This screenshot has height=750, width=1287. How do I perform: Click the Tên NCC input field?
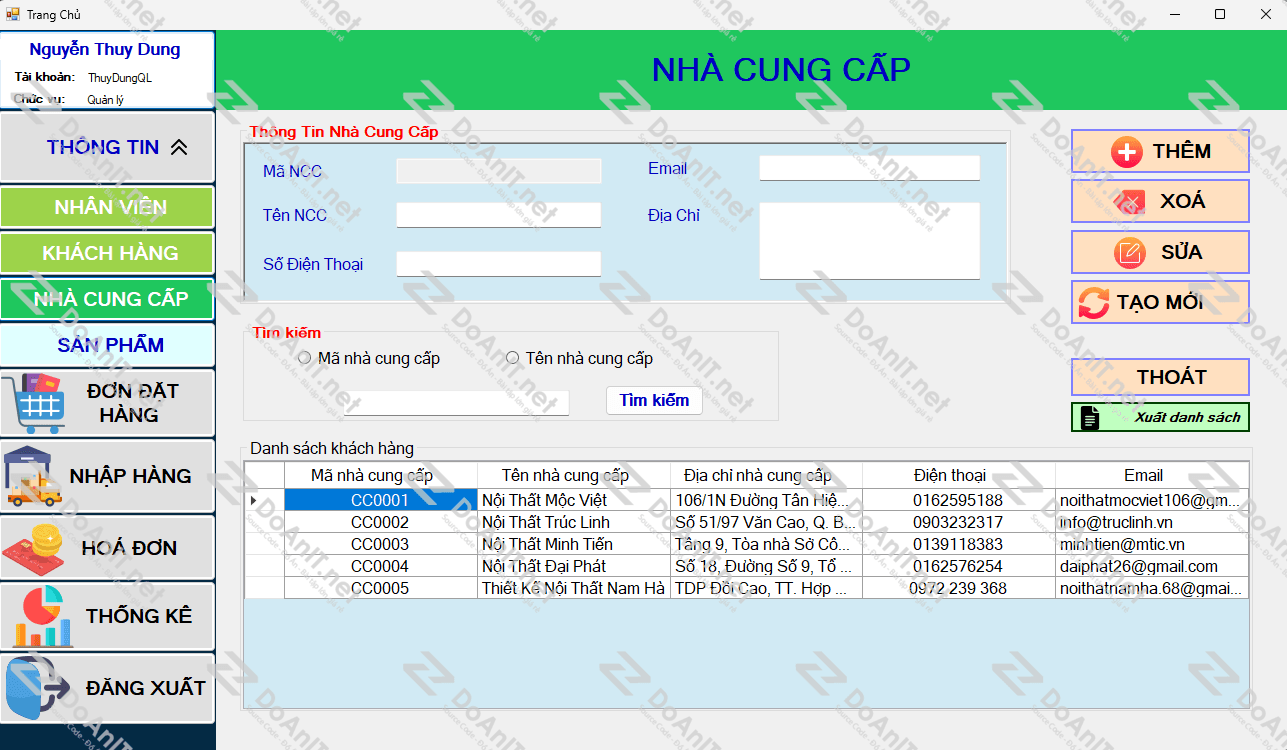499,215
